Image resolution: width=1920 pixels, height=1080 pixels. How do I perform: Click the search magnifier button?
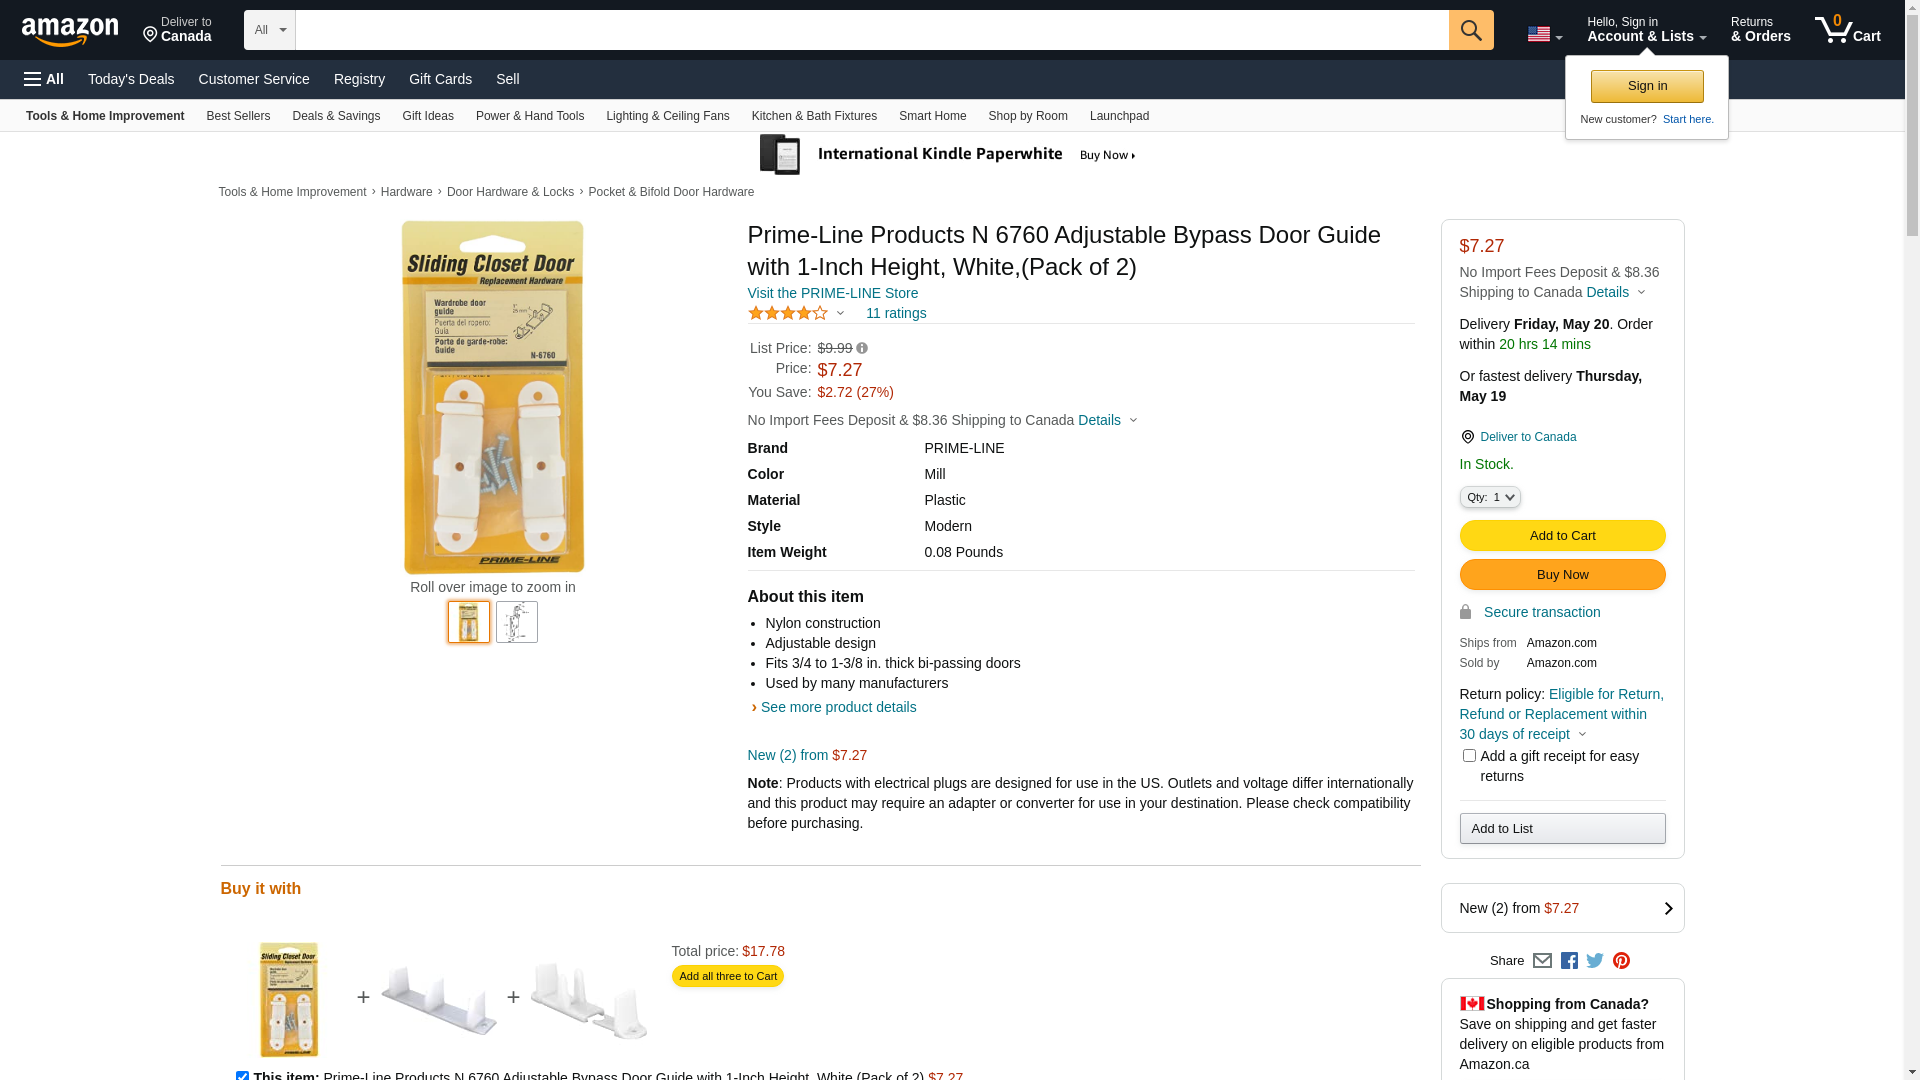(x=1471, y=30)
